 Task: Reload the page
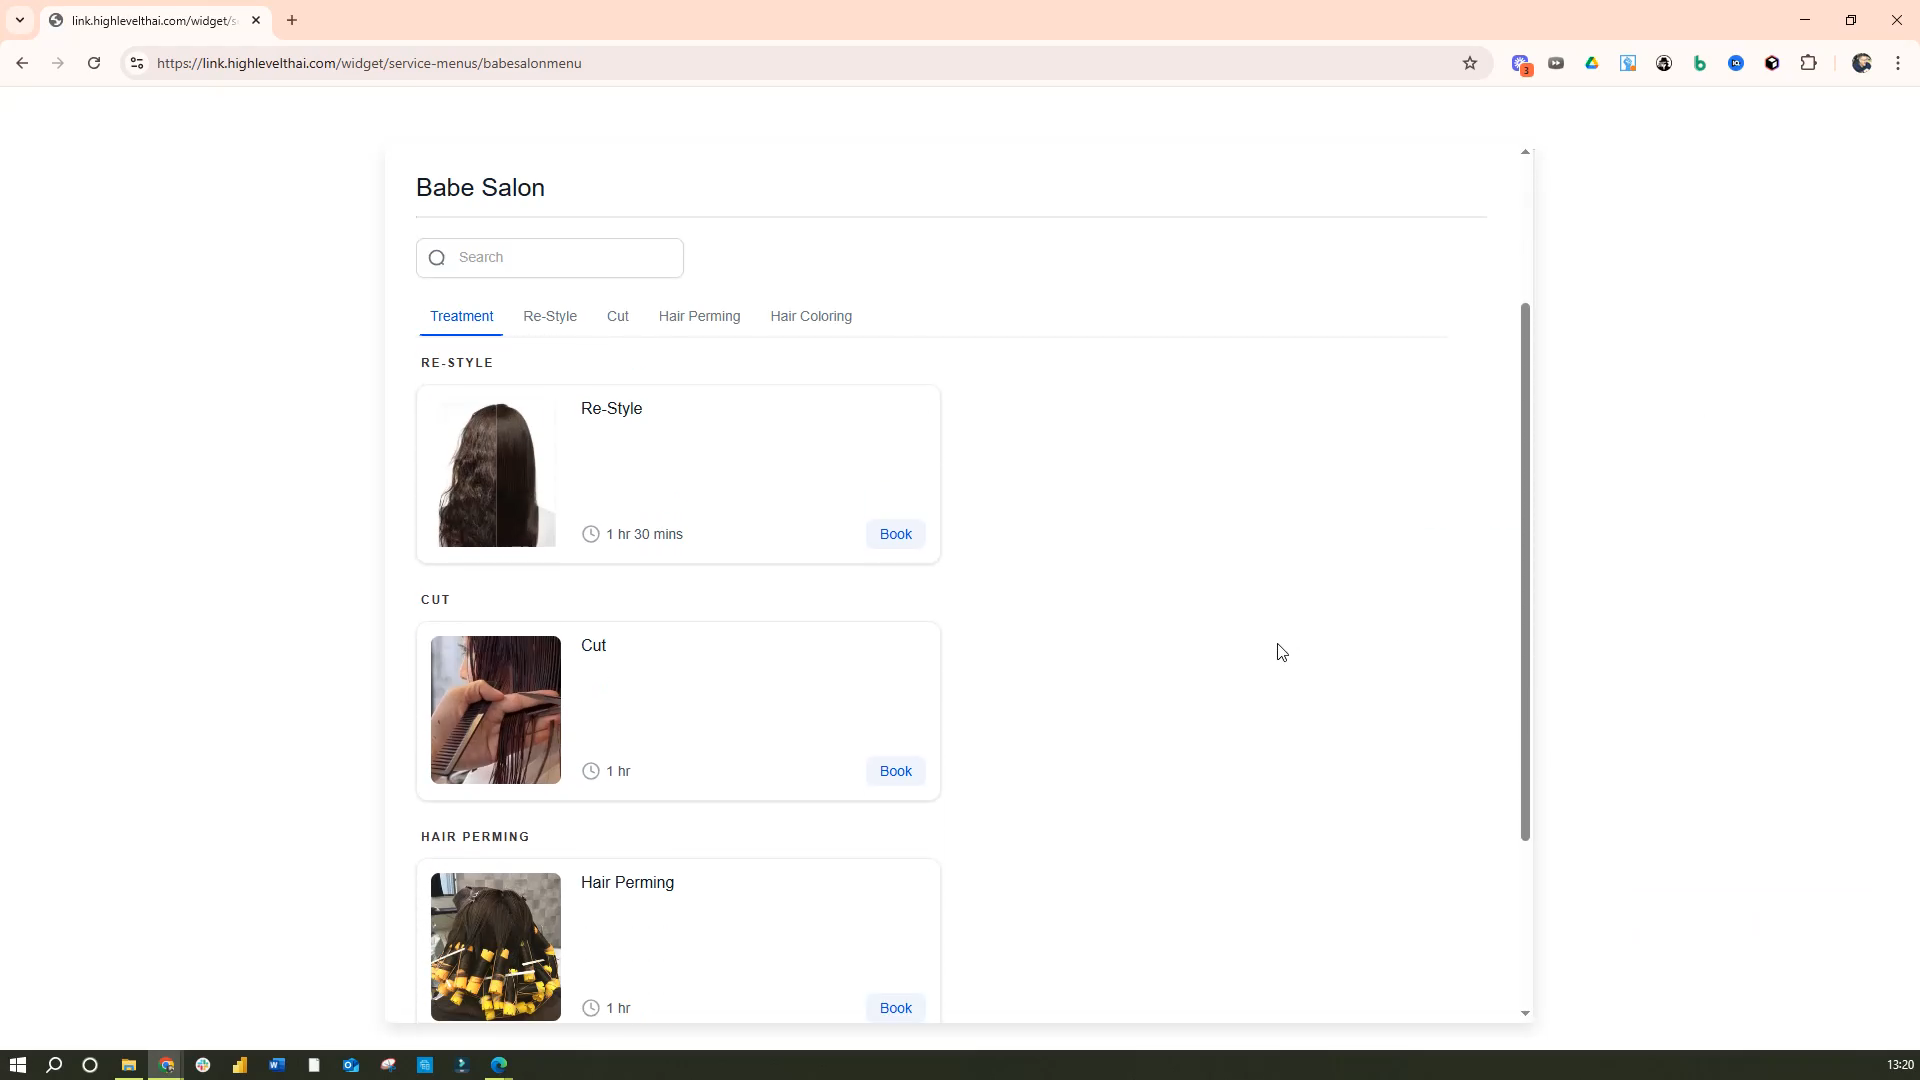pos(94,63)
